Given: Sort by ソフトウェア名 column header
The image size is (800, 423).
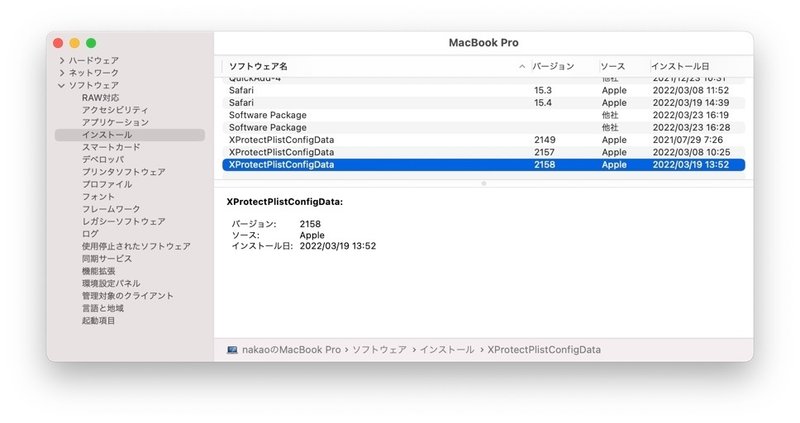Looking at the screenshot, I should coord(258,66).
